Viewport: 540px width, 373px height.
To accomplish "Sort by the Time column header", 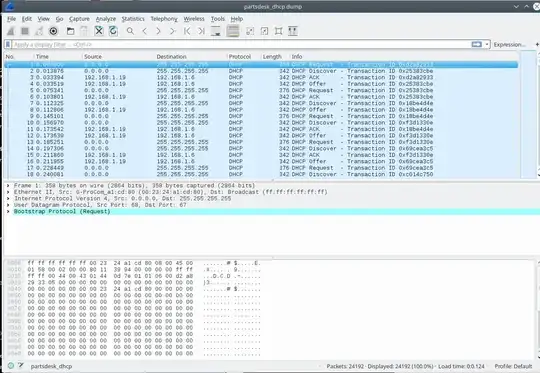I will [x=58, y=56].
